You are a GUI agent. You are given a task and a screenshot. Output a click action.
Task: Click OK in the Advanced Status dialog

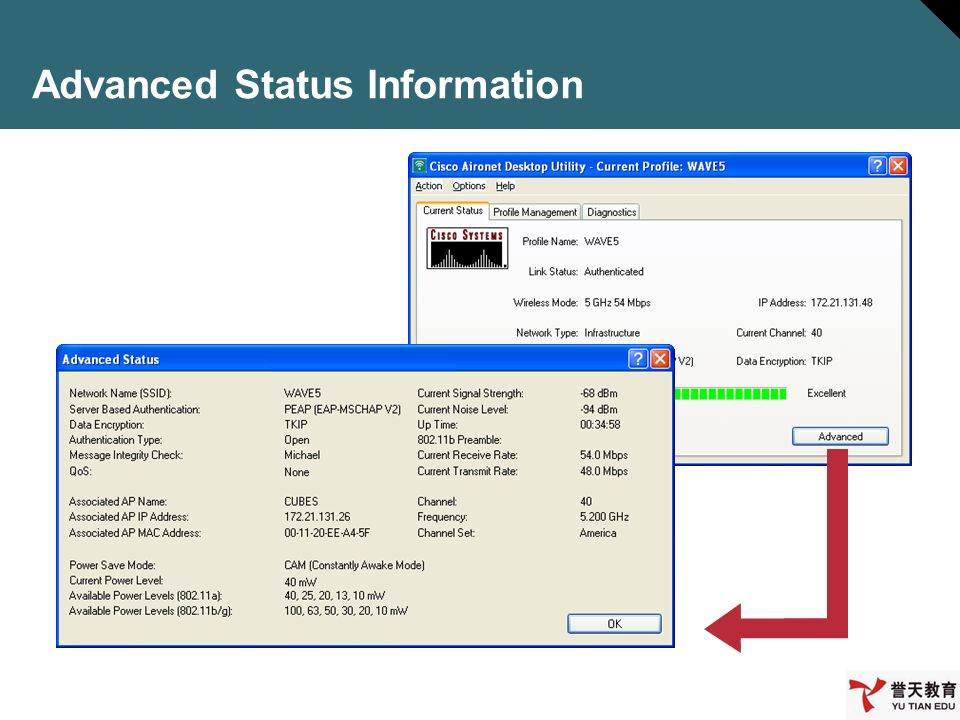pos(614,624)
